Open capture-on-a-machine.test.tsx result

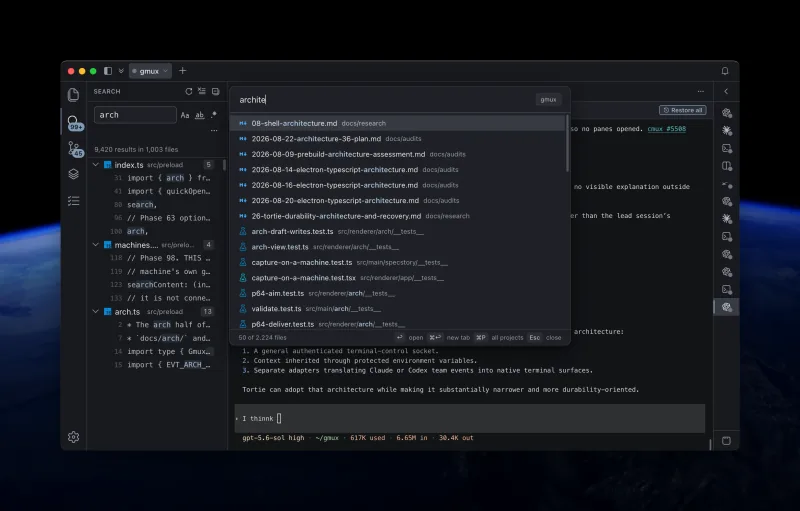398,278
